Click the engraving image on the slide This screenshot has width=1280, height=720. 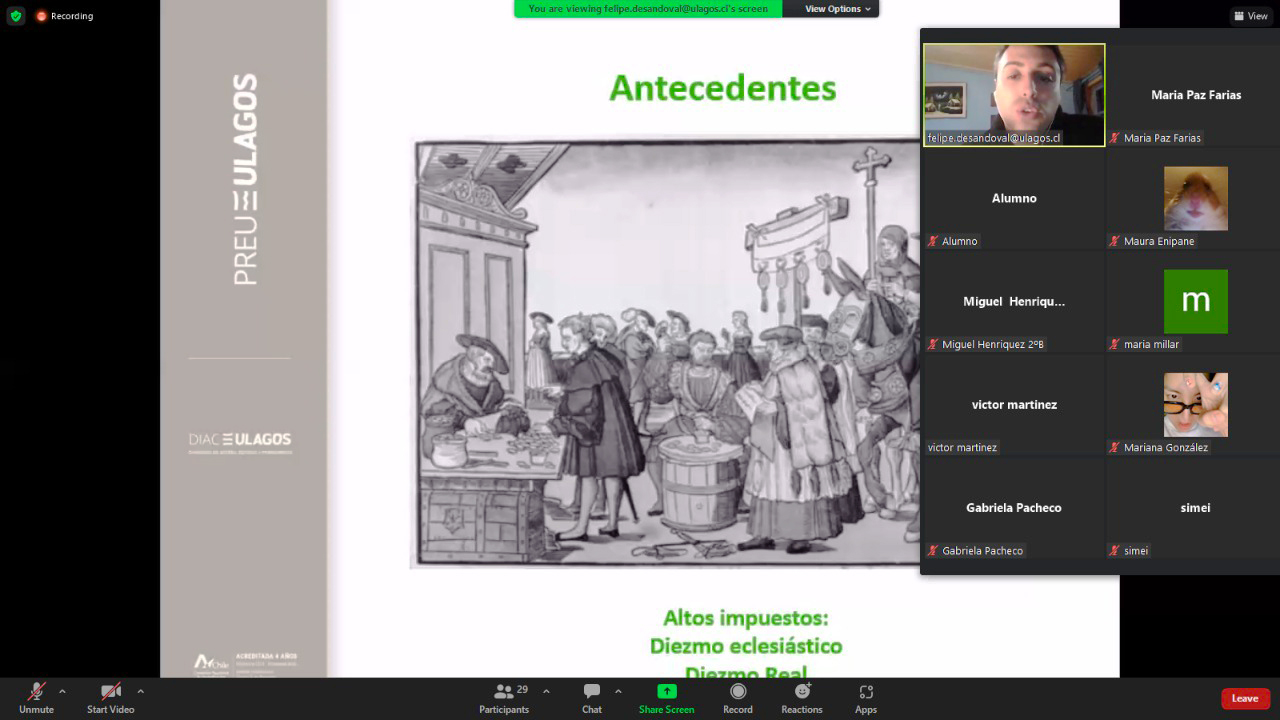click(665, 353)
